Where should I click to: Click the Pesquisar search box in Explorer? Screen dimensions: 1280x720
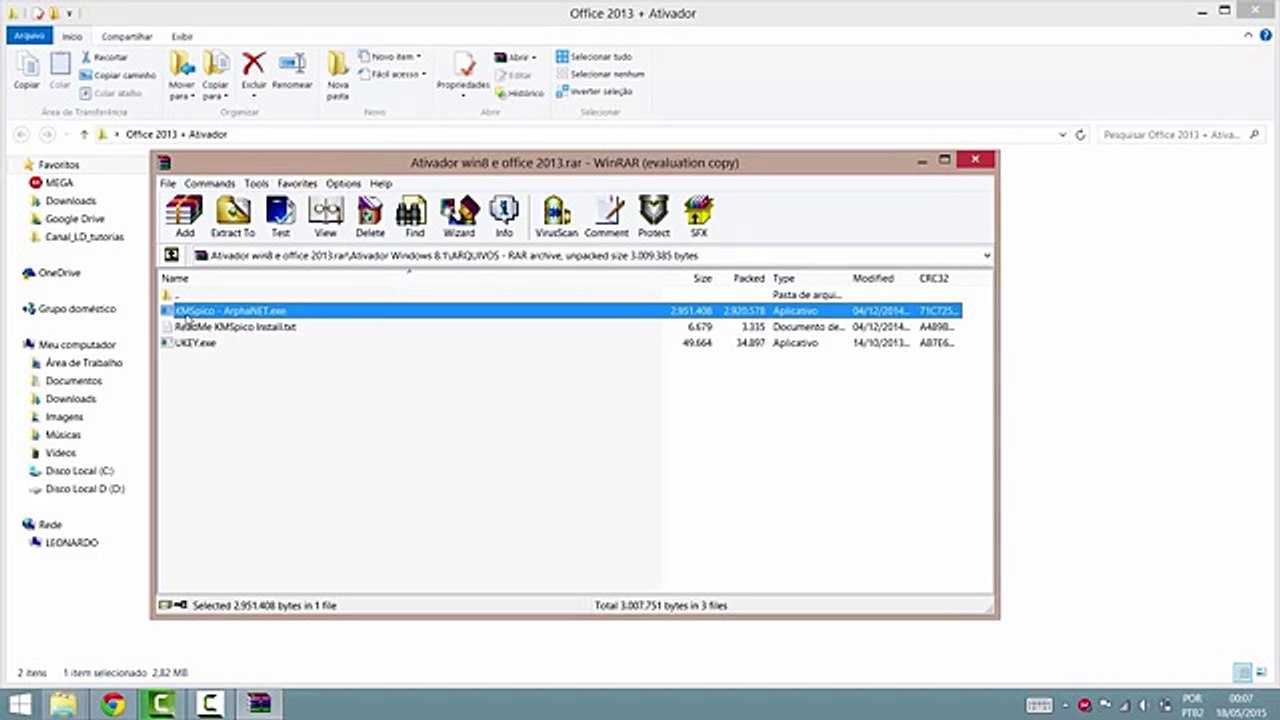1182,134
